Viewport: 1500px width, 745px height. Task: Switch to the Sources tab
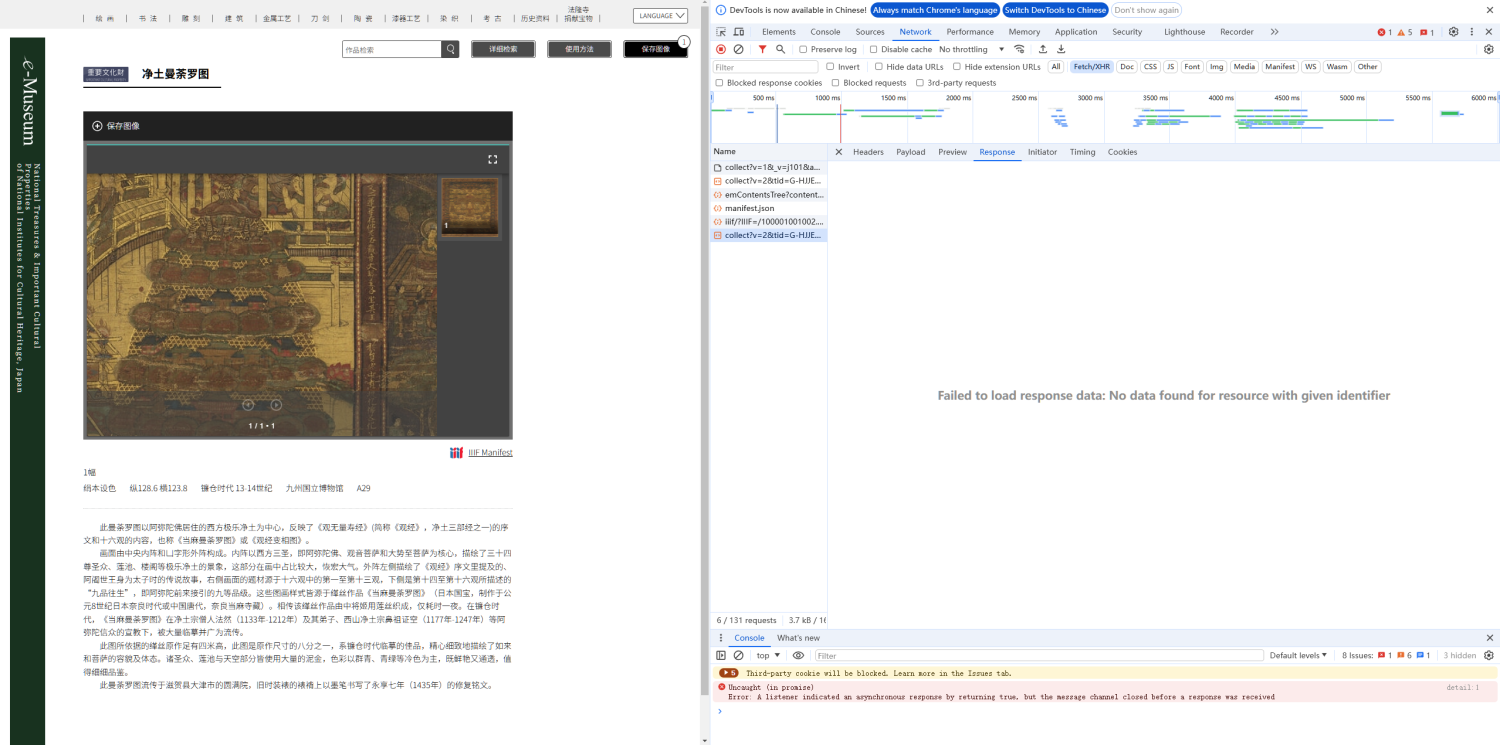point(870,32)
